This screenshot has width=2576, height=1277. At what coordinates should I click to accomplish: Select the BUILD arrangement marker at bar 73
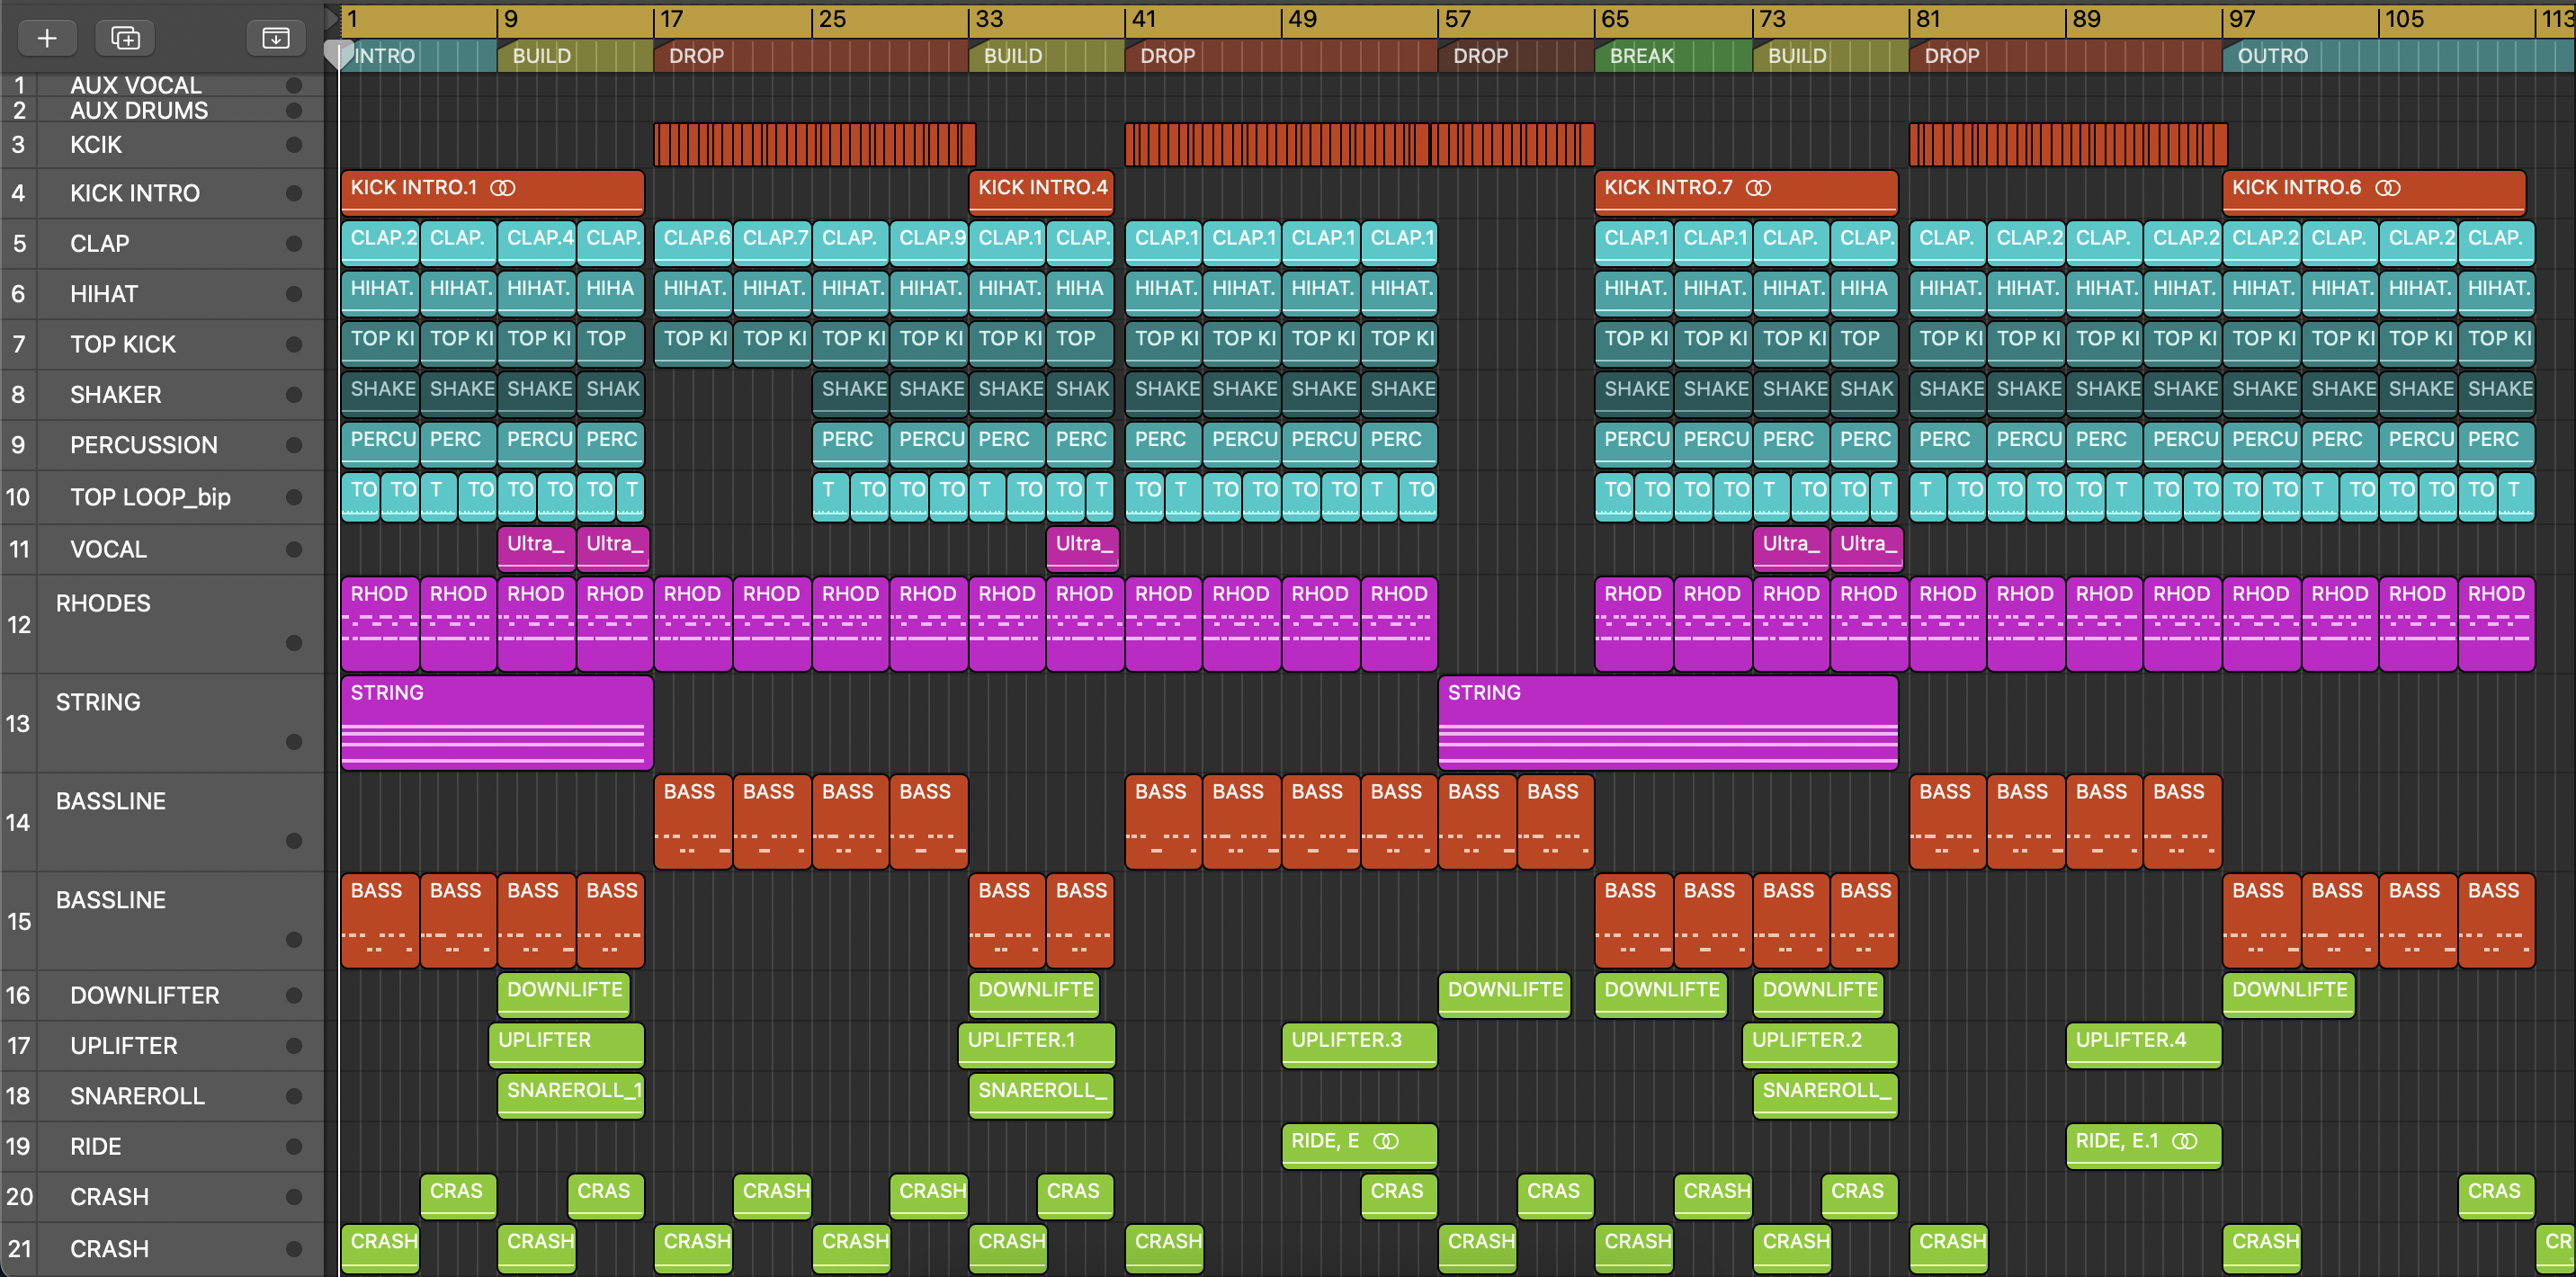[x=1831, y=56]
